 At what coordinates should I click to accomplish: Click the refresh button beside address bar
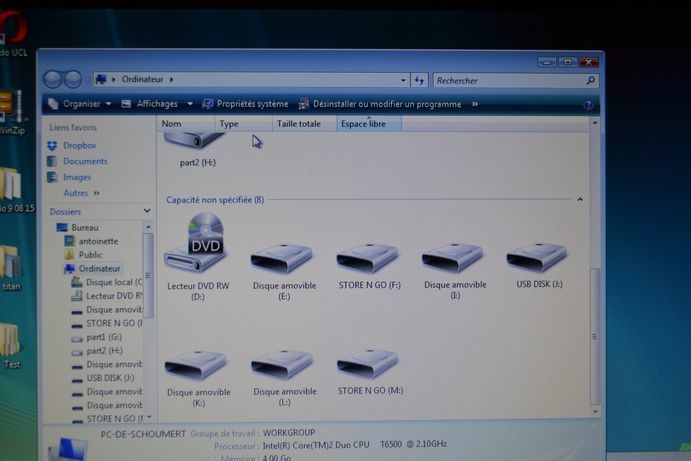click(419, 80)
